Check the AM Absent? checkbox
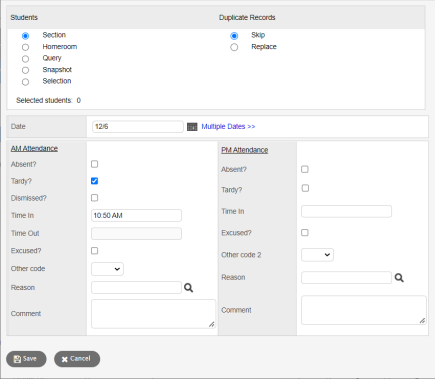435x379 pixels. pyautogui.click(x=95, y=164)
